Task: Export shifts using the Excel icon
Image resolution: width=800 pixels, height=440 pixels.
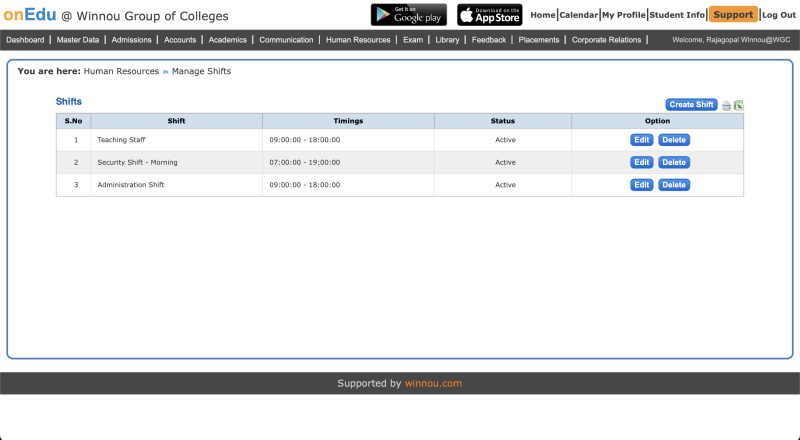Action: 739,105
